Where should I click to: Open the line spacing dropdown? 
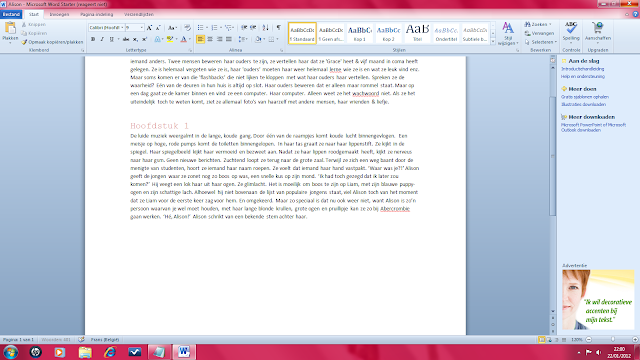tap(243, 39)
